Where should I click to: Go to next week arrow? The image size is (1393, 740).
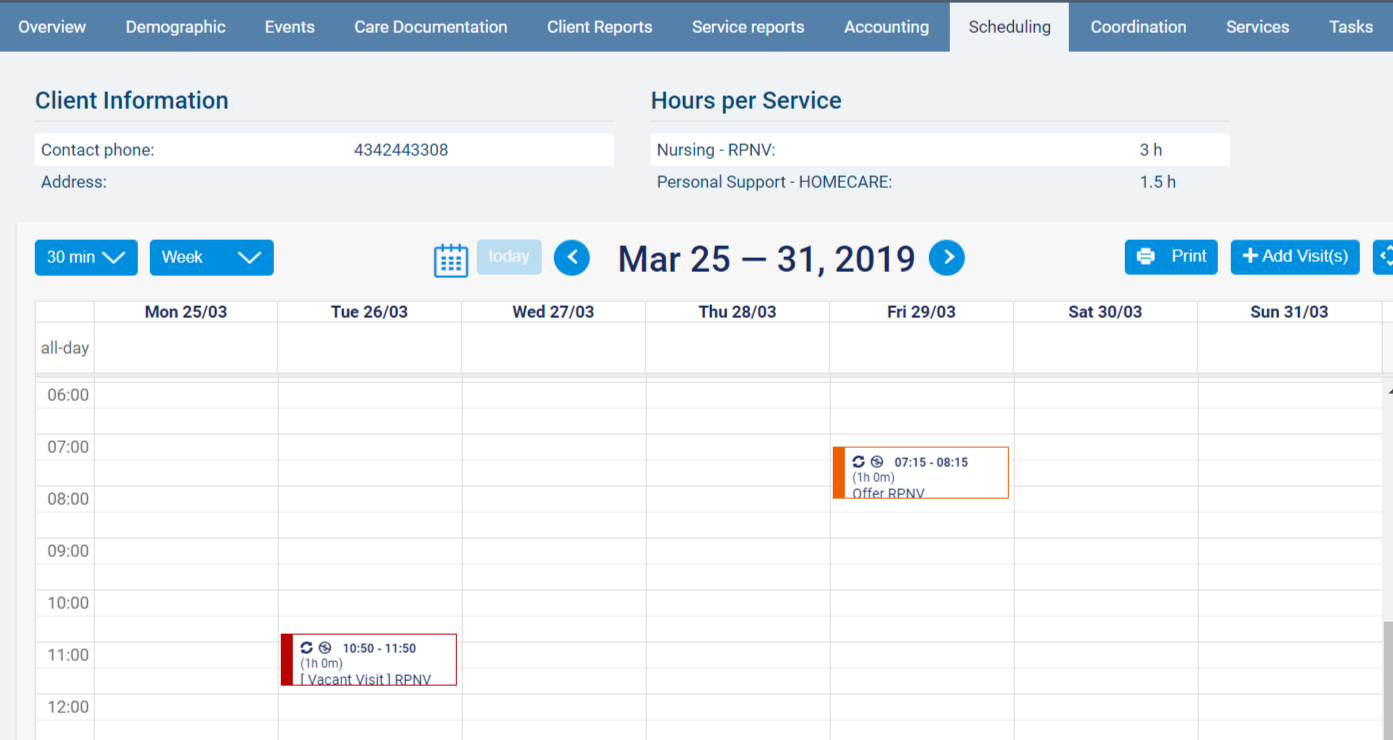coord(947,258)
